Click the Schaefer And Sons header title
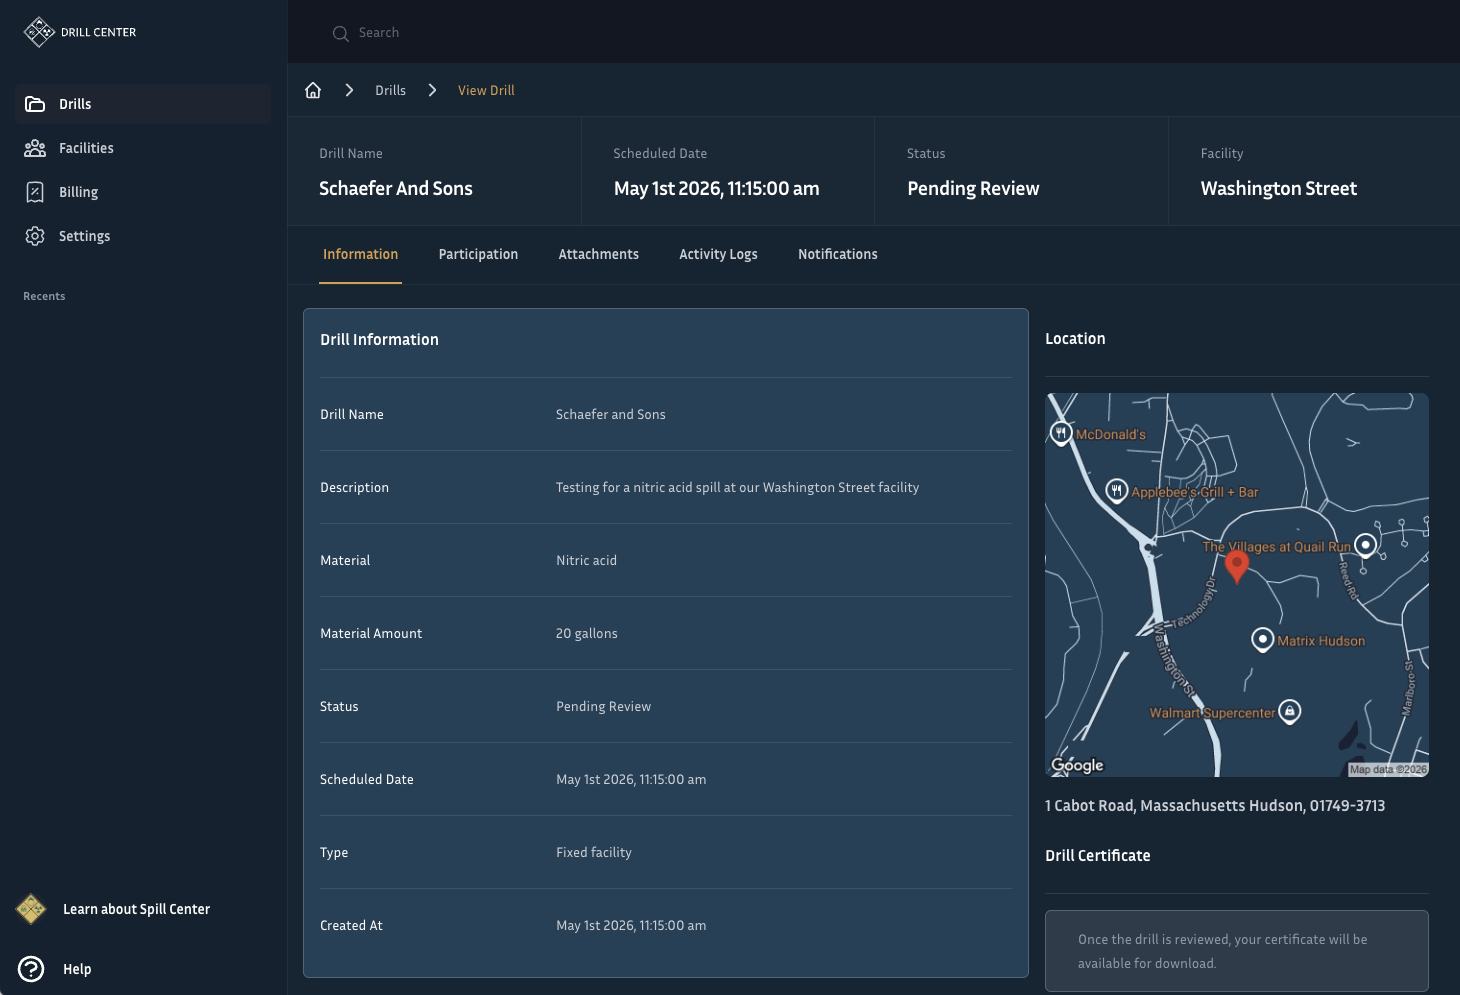 coord(396,188)
